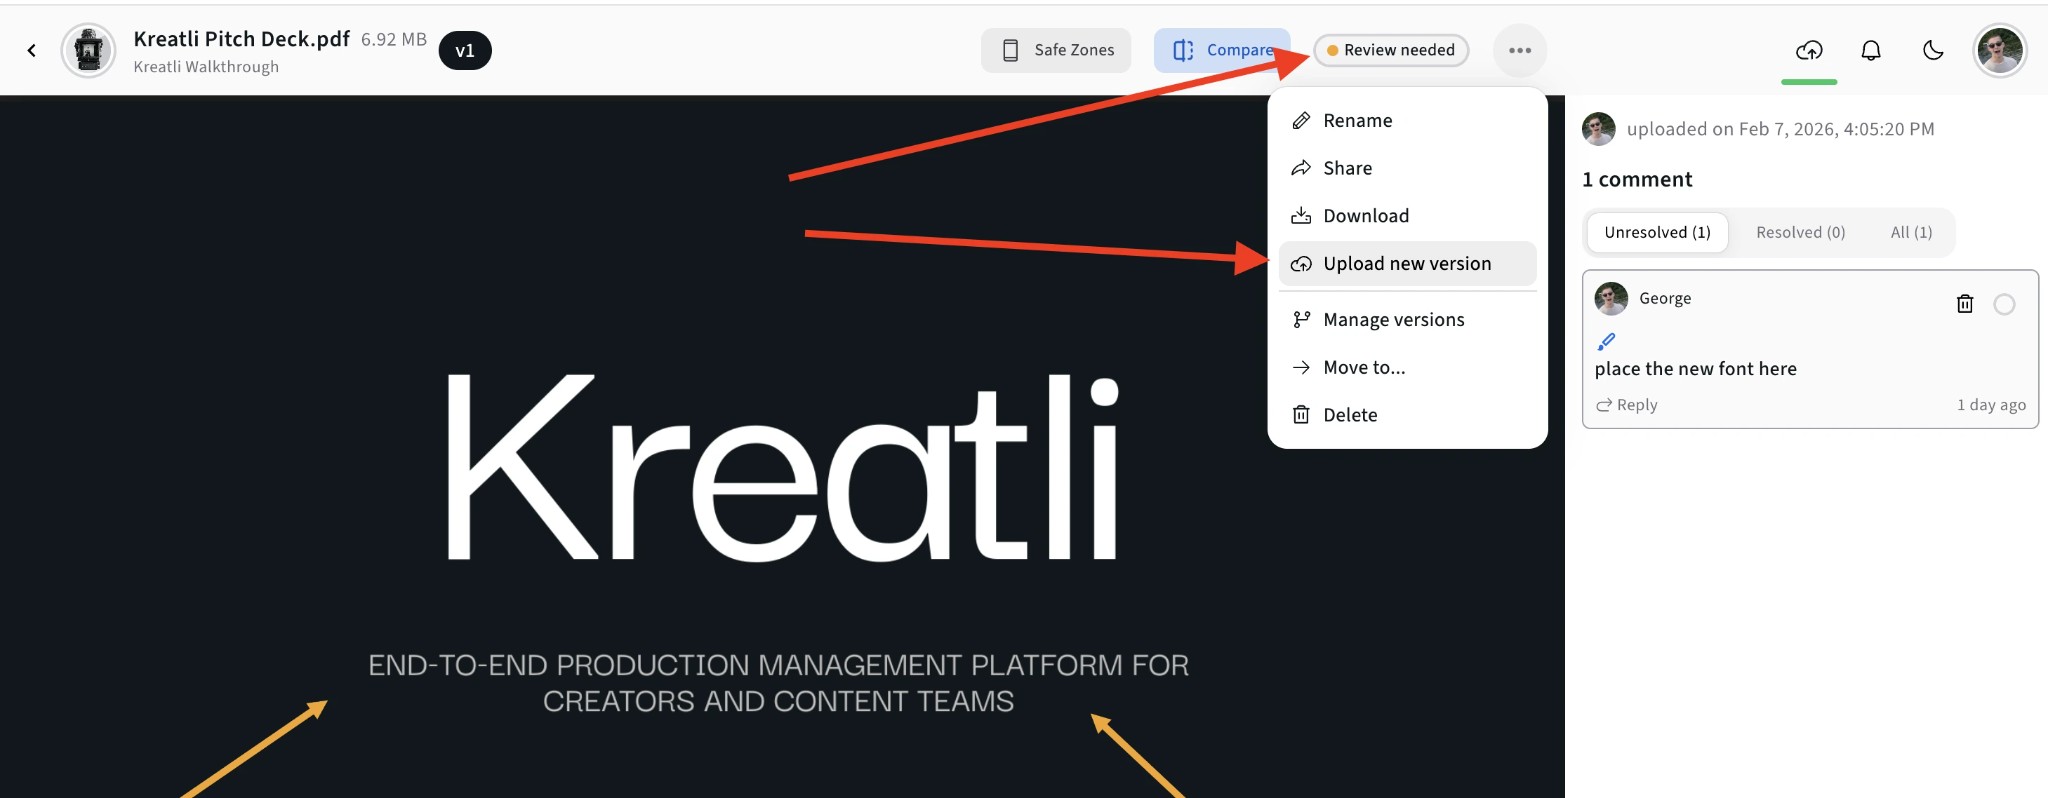Click the blue brush annotation icon
The height and width of the screenshot is (798, 2048).
1606,341
